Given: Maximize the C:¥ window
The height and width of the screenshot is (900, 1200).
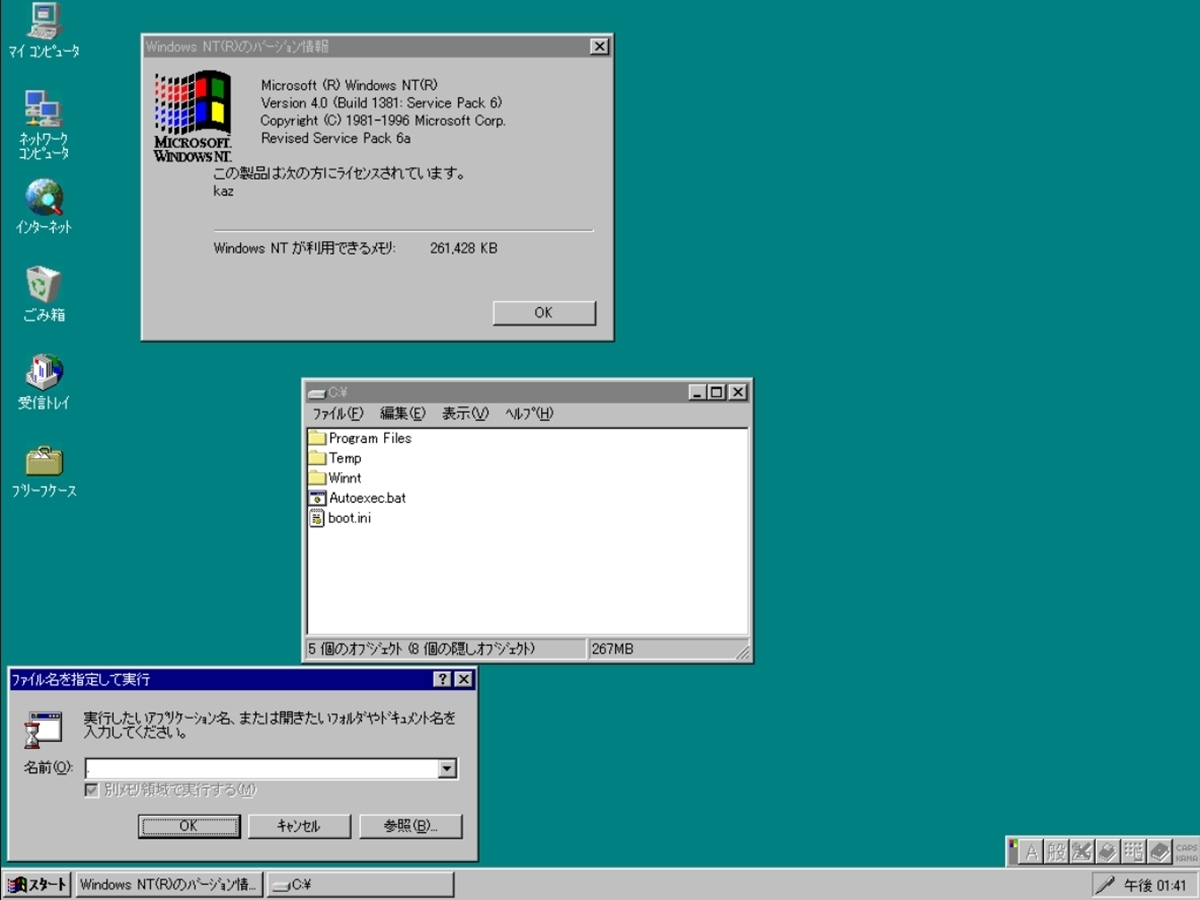Looking at the screenshot, I should tap(716, 393).
